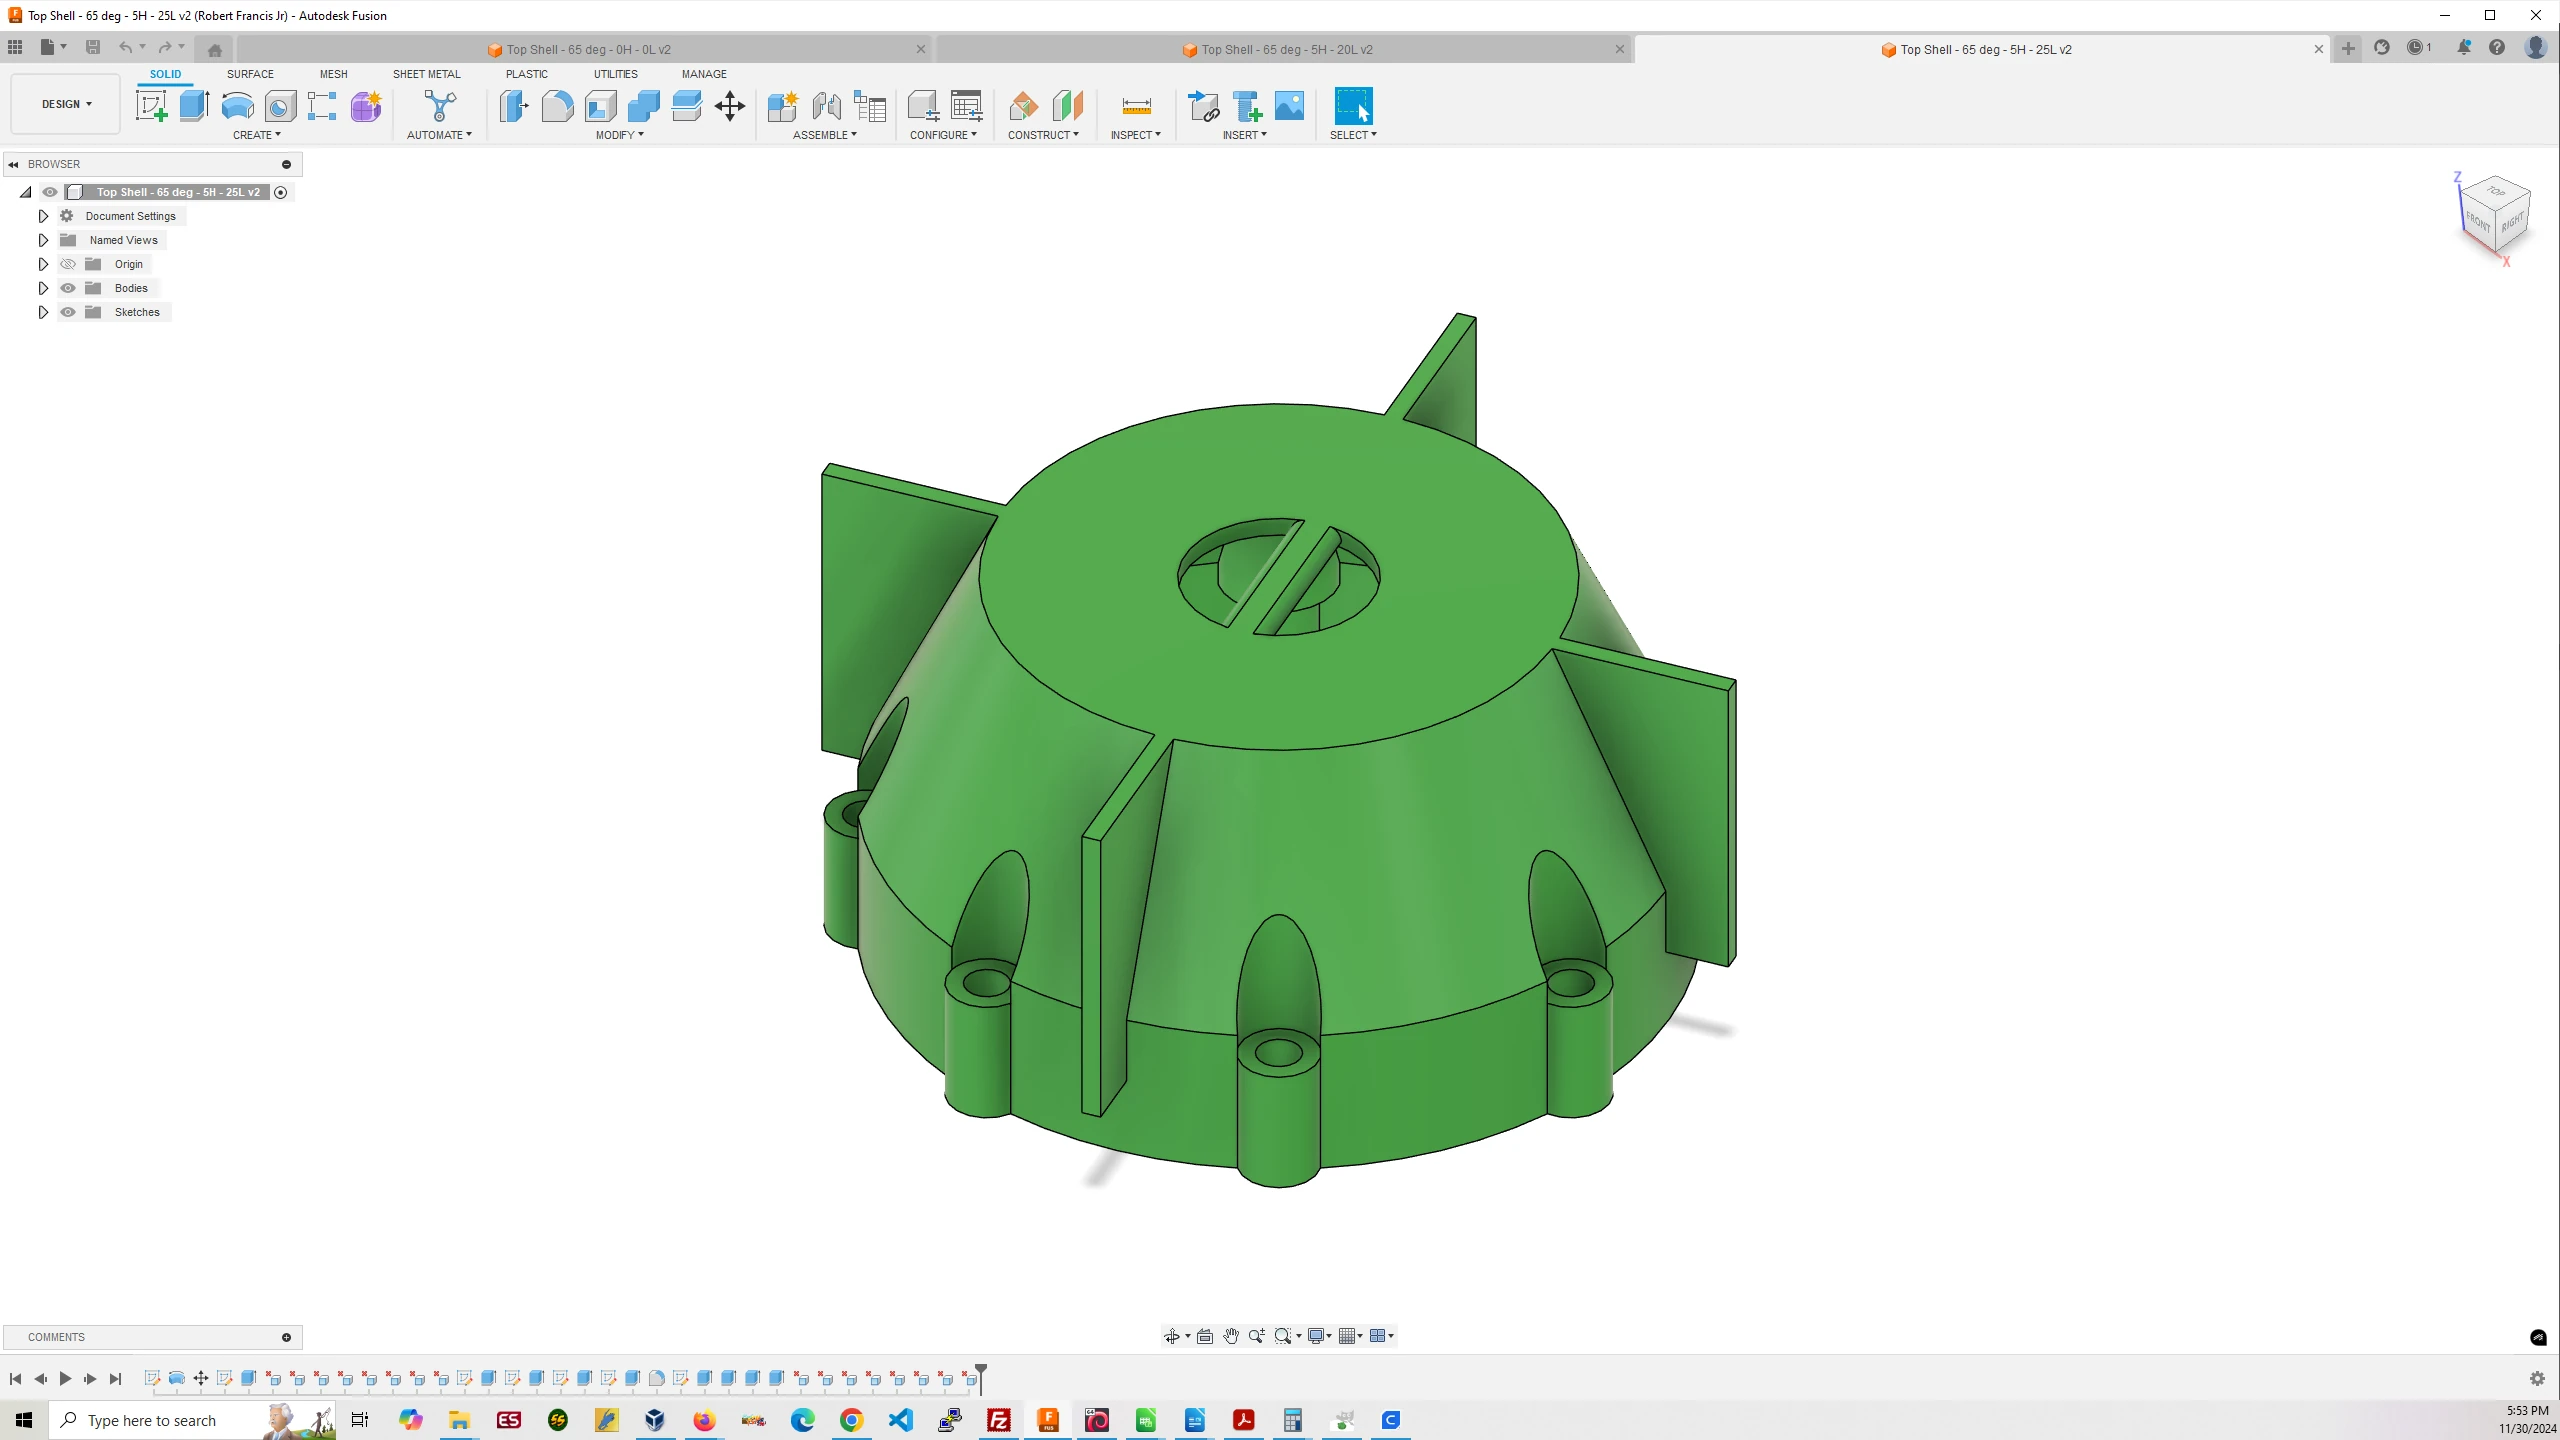The height and width of the screenshot is (1440, 2560).
Task: Open the ASSEMBLE dropdown menu
Action: 825,135
